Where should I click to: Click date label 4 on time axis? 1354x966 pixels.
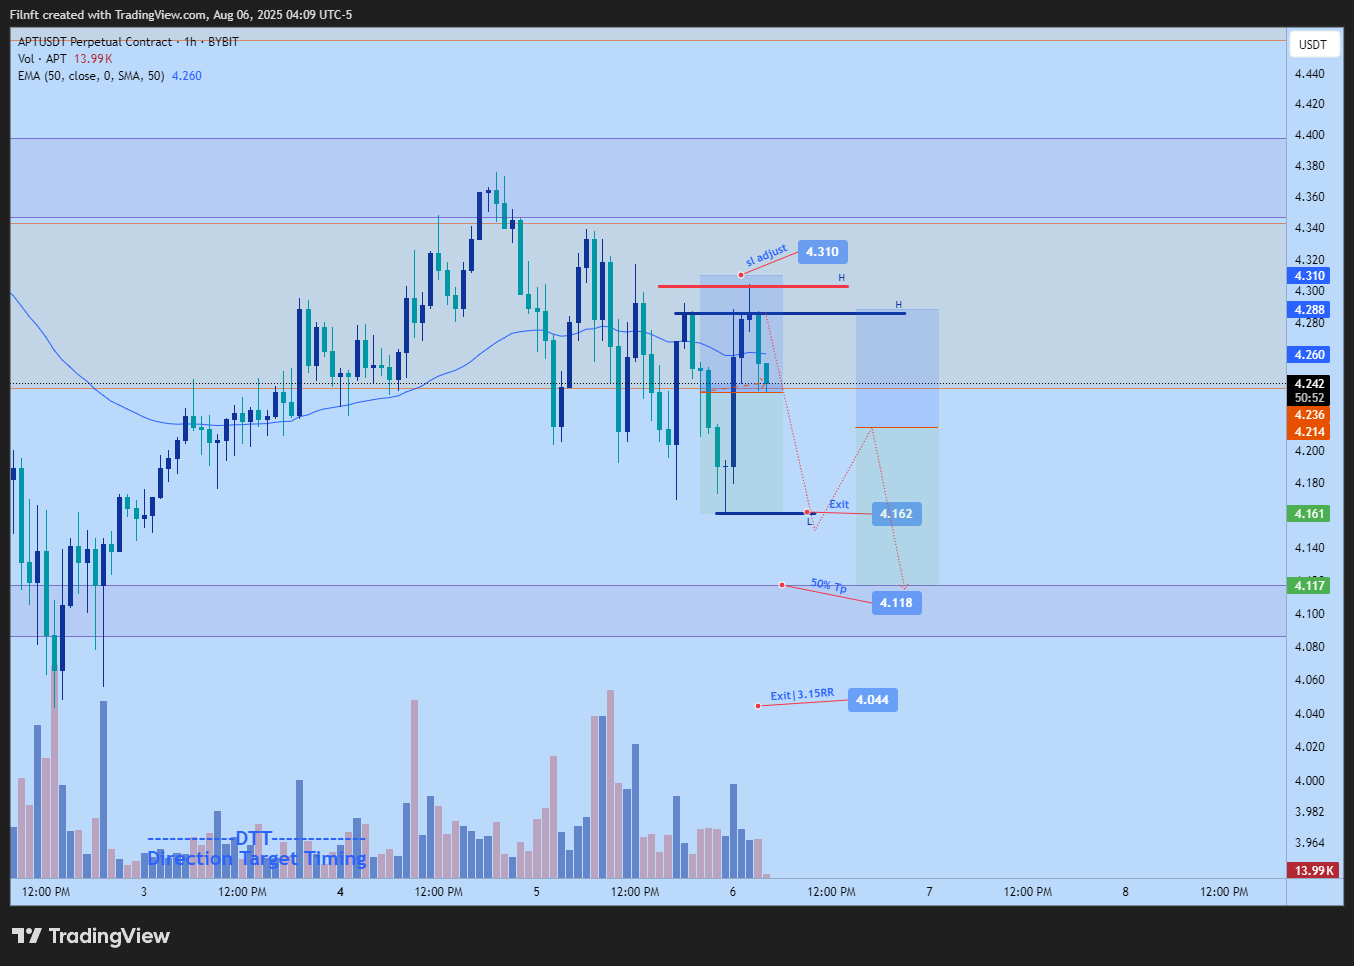(340, 892)
